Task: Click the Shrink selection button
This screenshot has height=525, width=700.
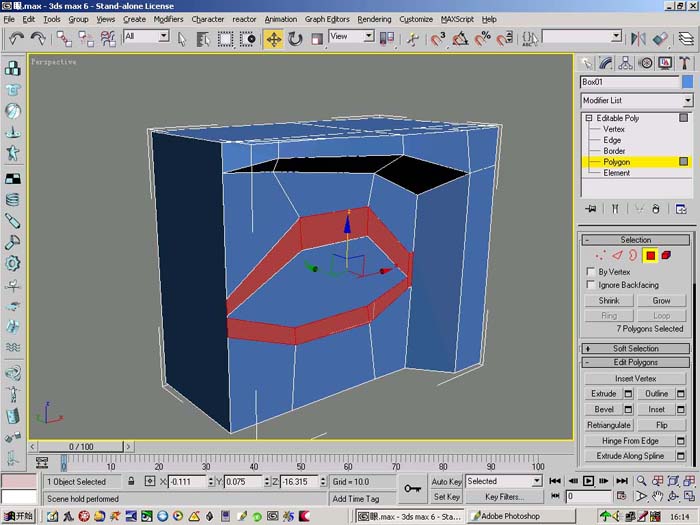Action: [x=609, y=301]
